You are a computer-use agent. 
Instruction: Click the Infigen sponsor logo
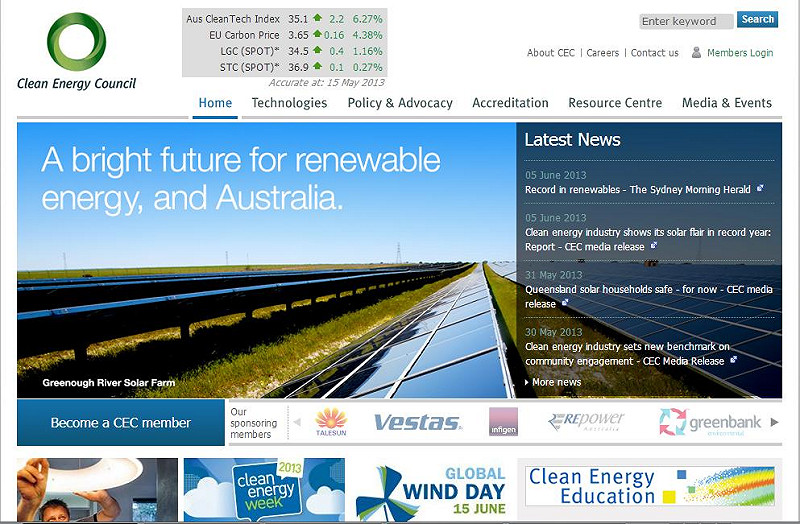[x=503, y=422]
